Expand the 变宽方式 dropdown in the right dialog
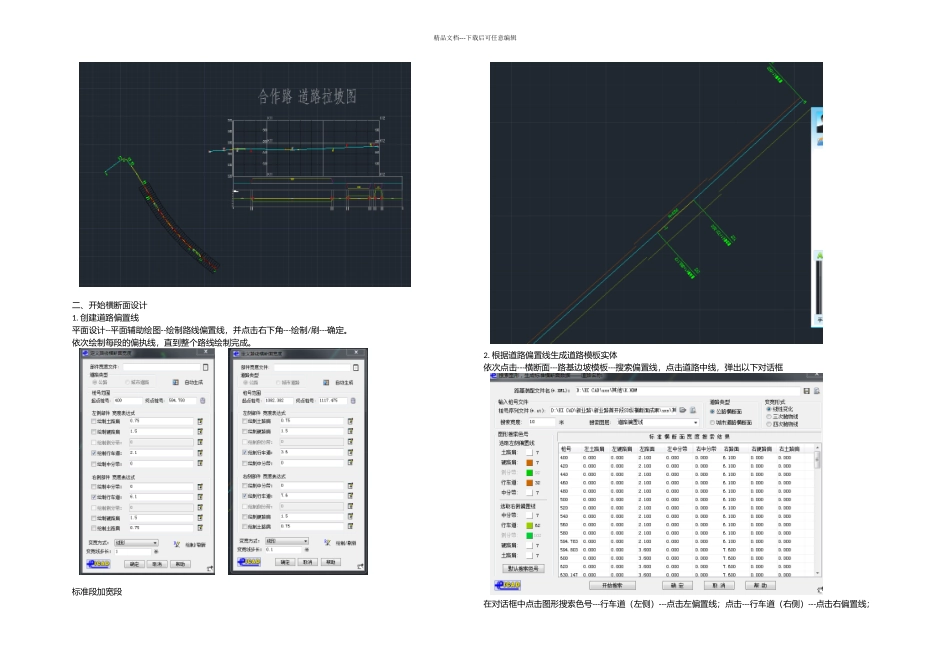The height and width of the screenshot is (672, 950). (x=285, y=541)
